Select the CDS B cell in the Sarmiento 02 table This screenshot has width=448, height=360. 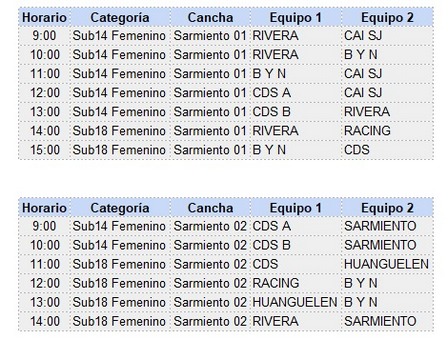[296, 245]
